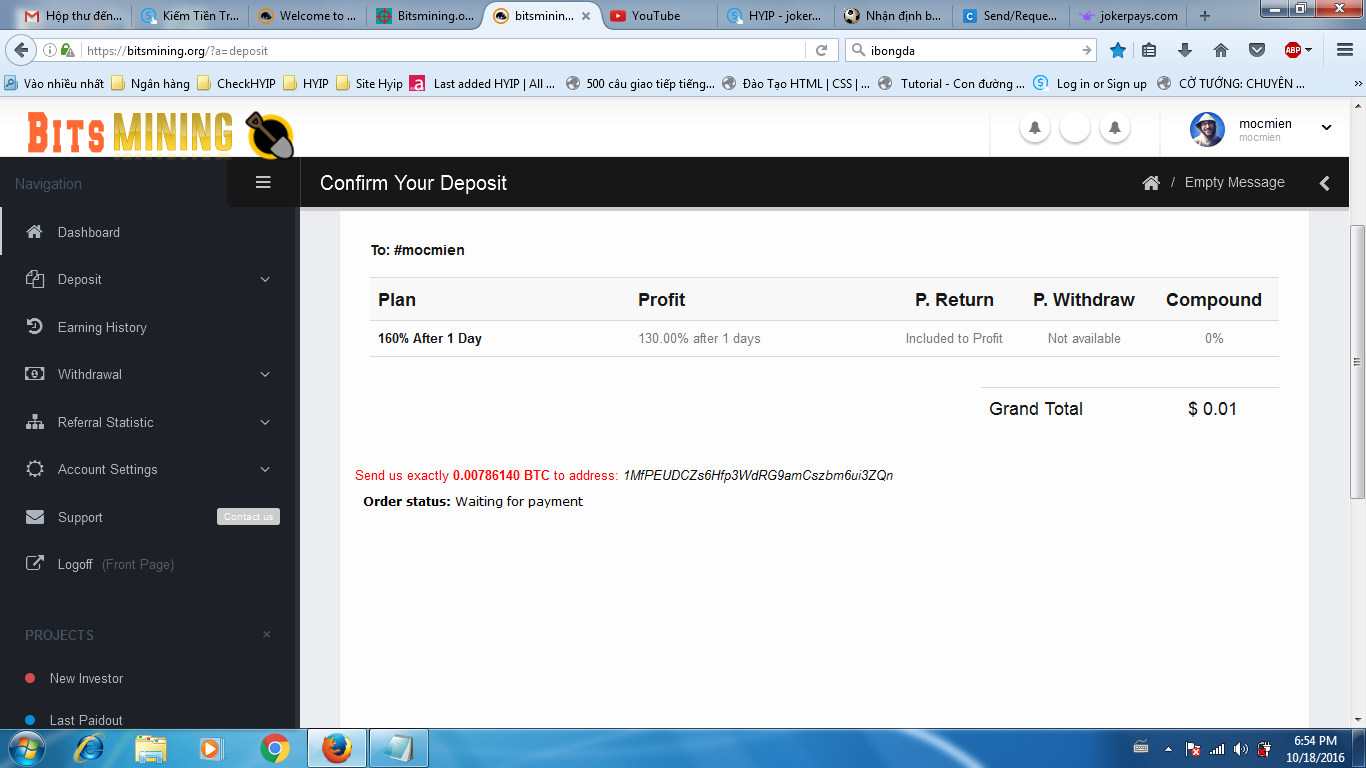Open the Windows Start button
This screenshot has width=1366, height=768.
[x=26, y=748]
